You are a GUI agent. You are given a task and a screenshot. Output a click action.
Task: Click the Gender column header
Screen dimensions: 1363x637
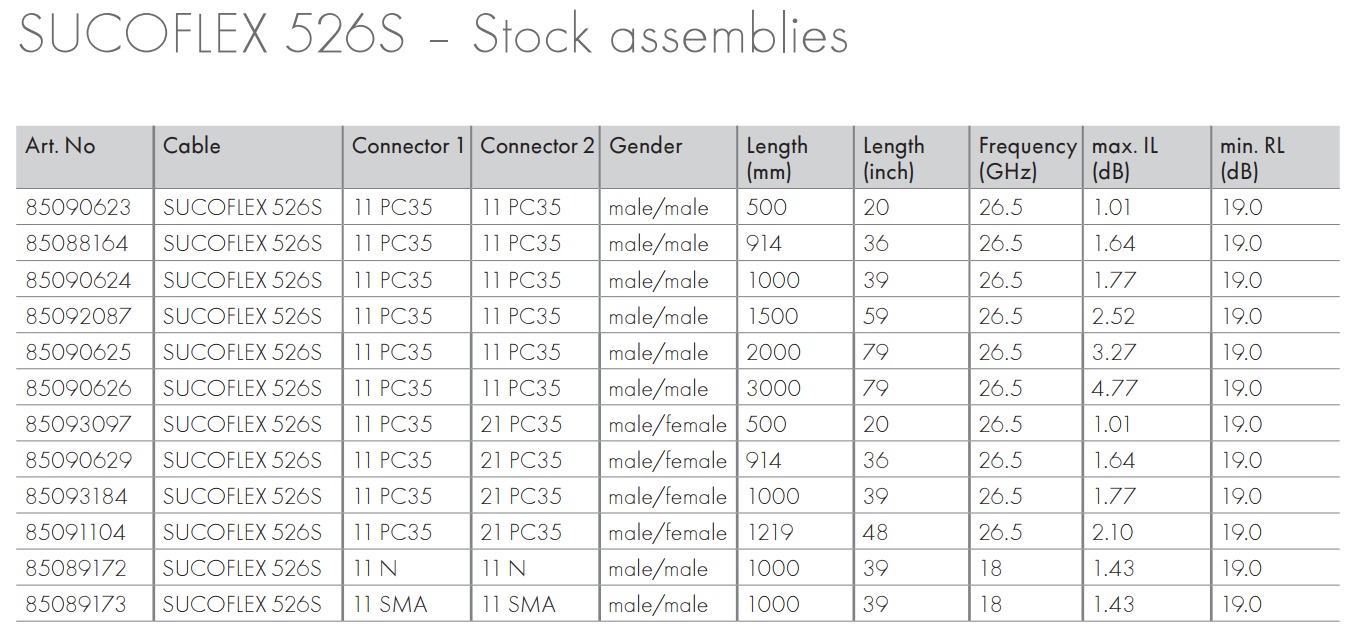pyautogui.click(x=646, y=146)
